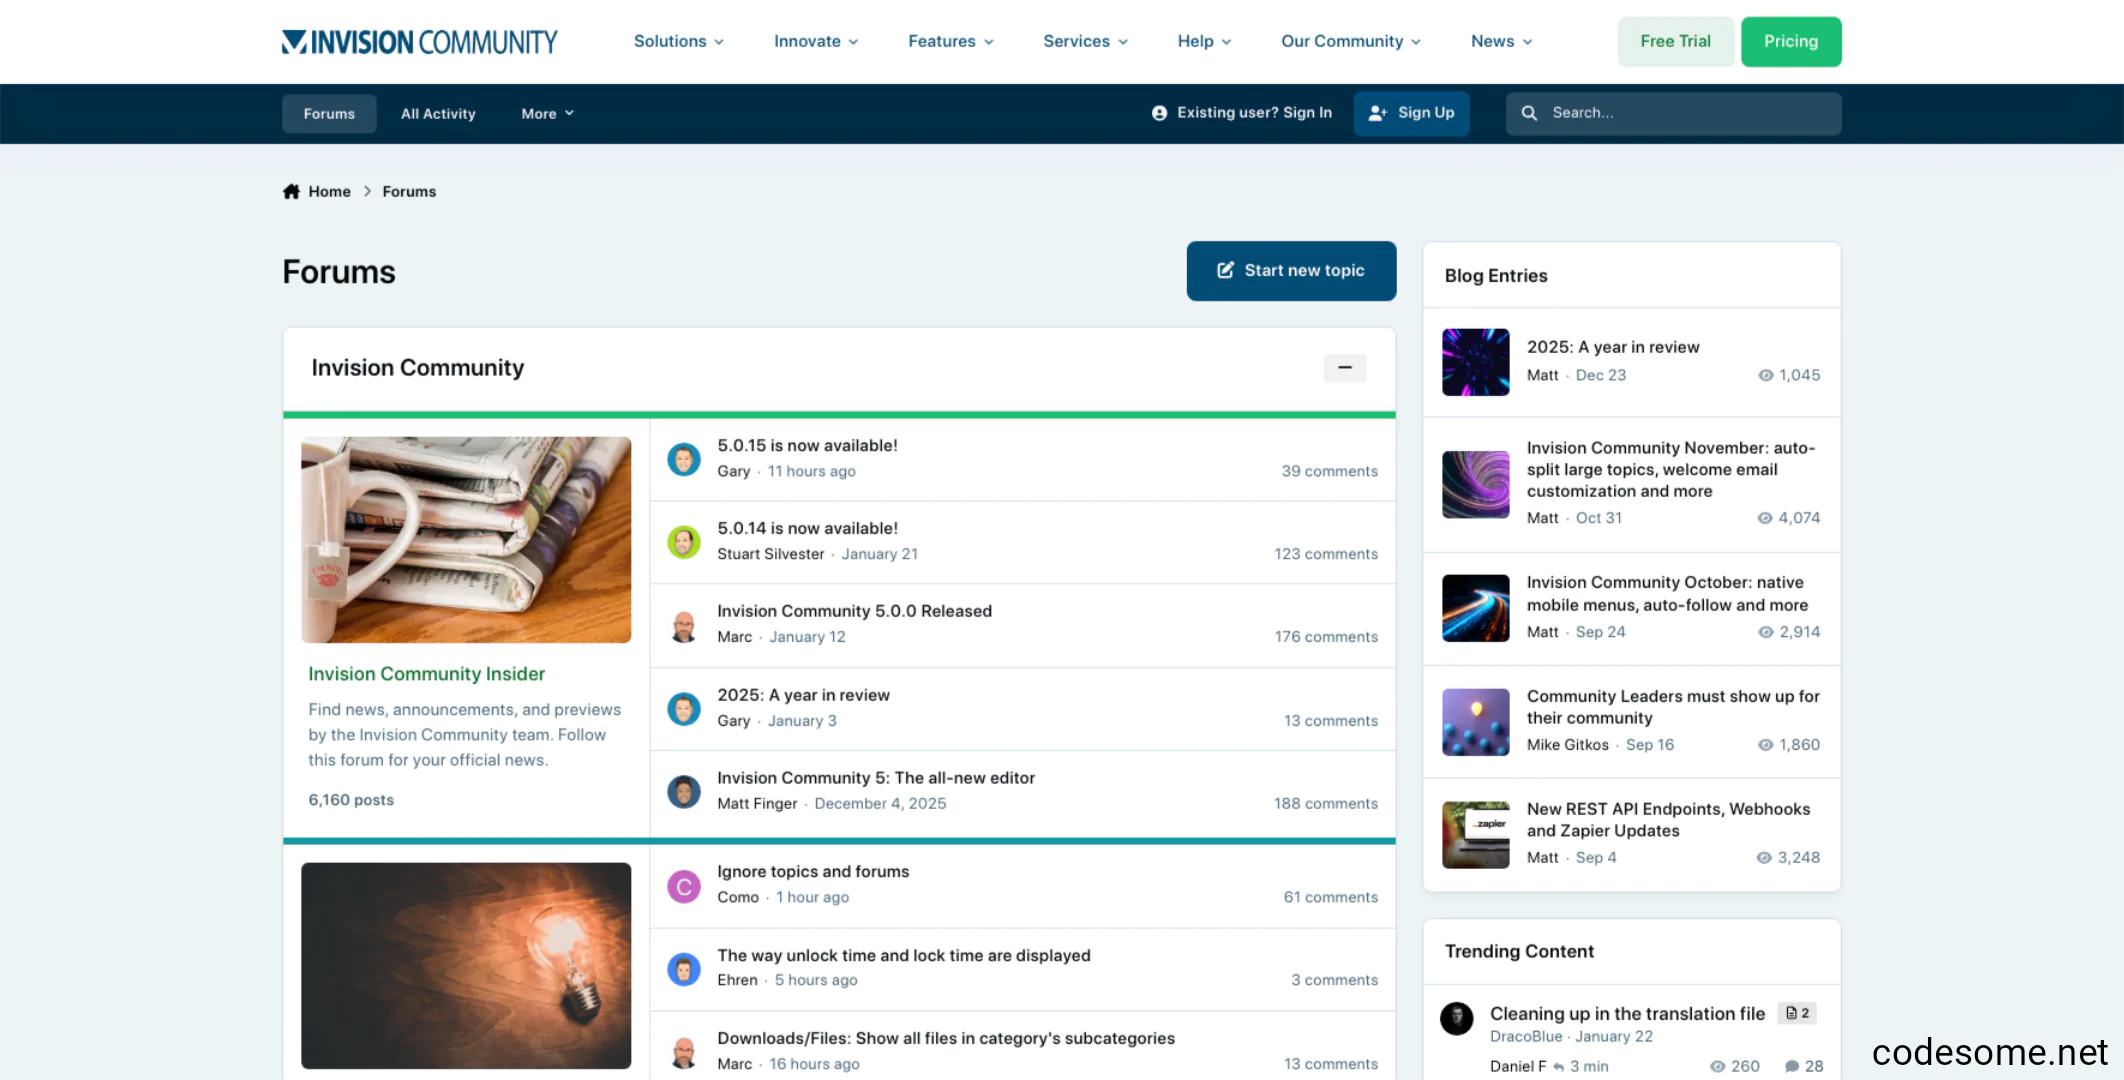Click the Free Trial button
The width and height of the screenshot is (2124, 1080).
[1675, 42]
